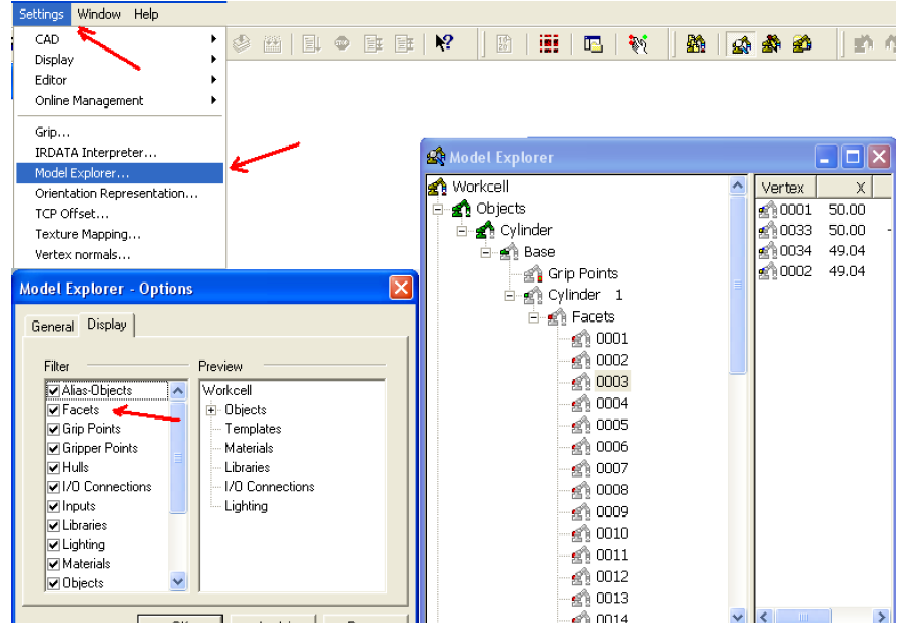909x623 pixels.
Task: Open the Window menu
Action: point(99,14)
